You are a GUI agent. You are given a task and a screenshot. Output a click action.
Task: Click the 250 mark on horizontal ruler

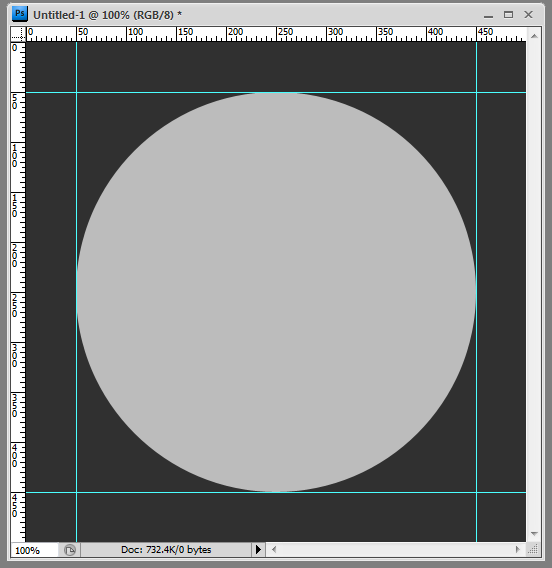pyautogui.click(x=285, y=32)
